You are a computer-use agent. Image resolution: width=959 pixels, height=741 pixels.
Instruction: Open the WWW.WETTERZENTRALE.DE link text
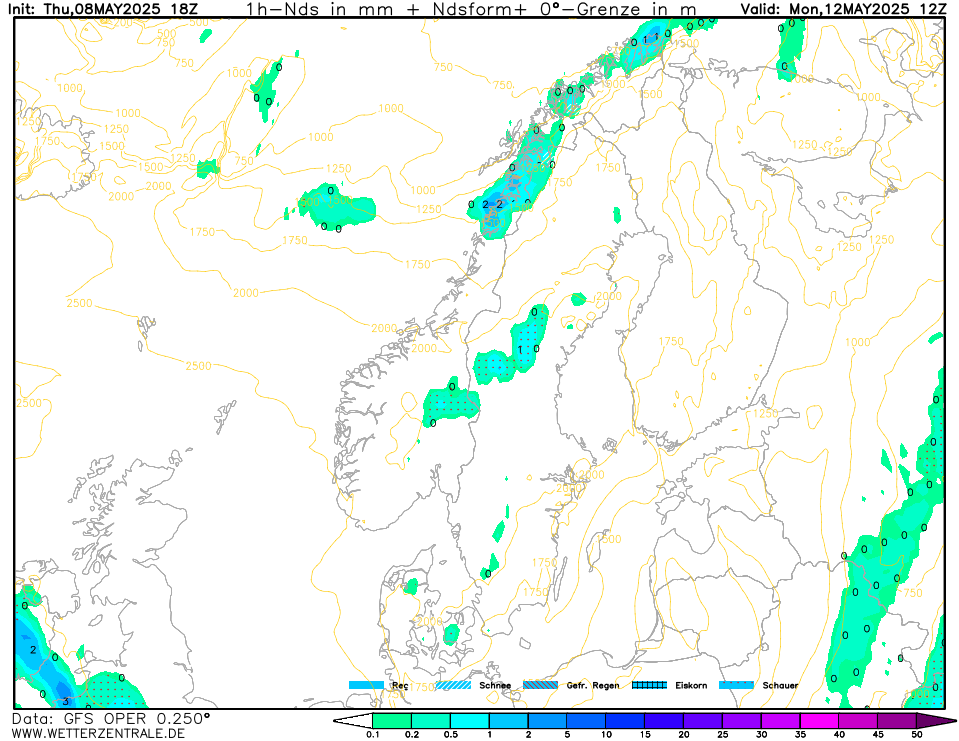pos(98,733)
